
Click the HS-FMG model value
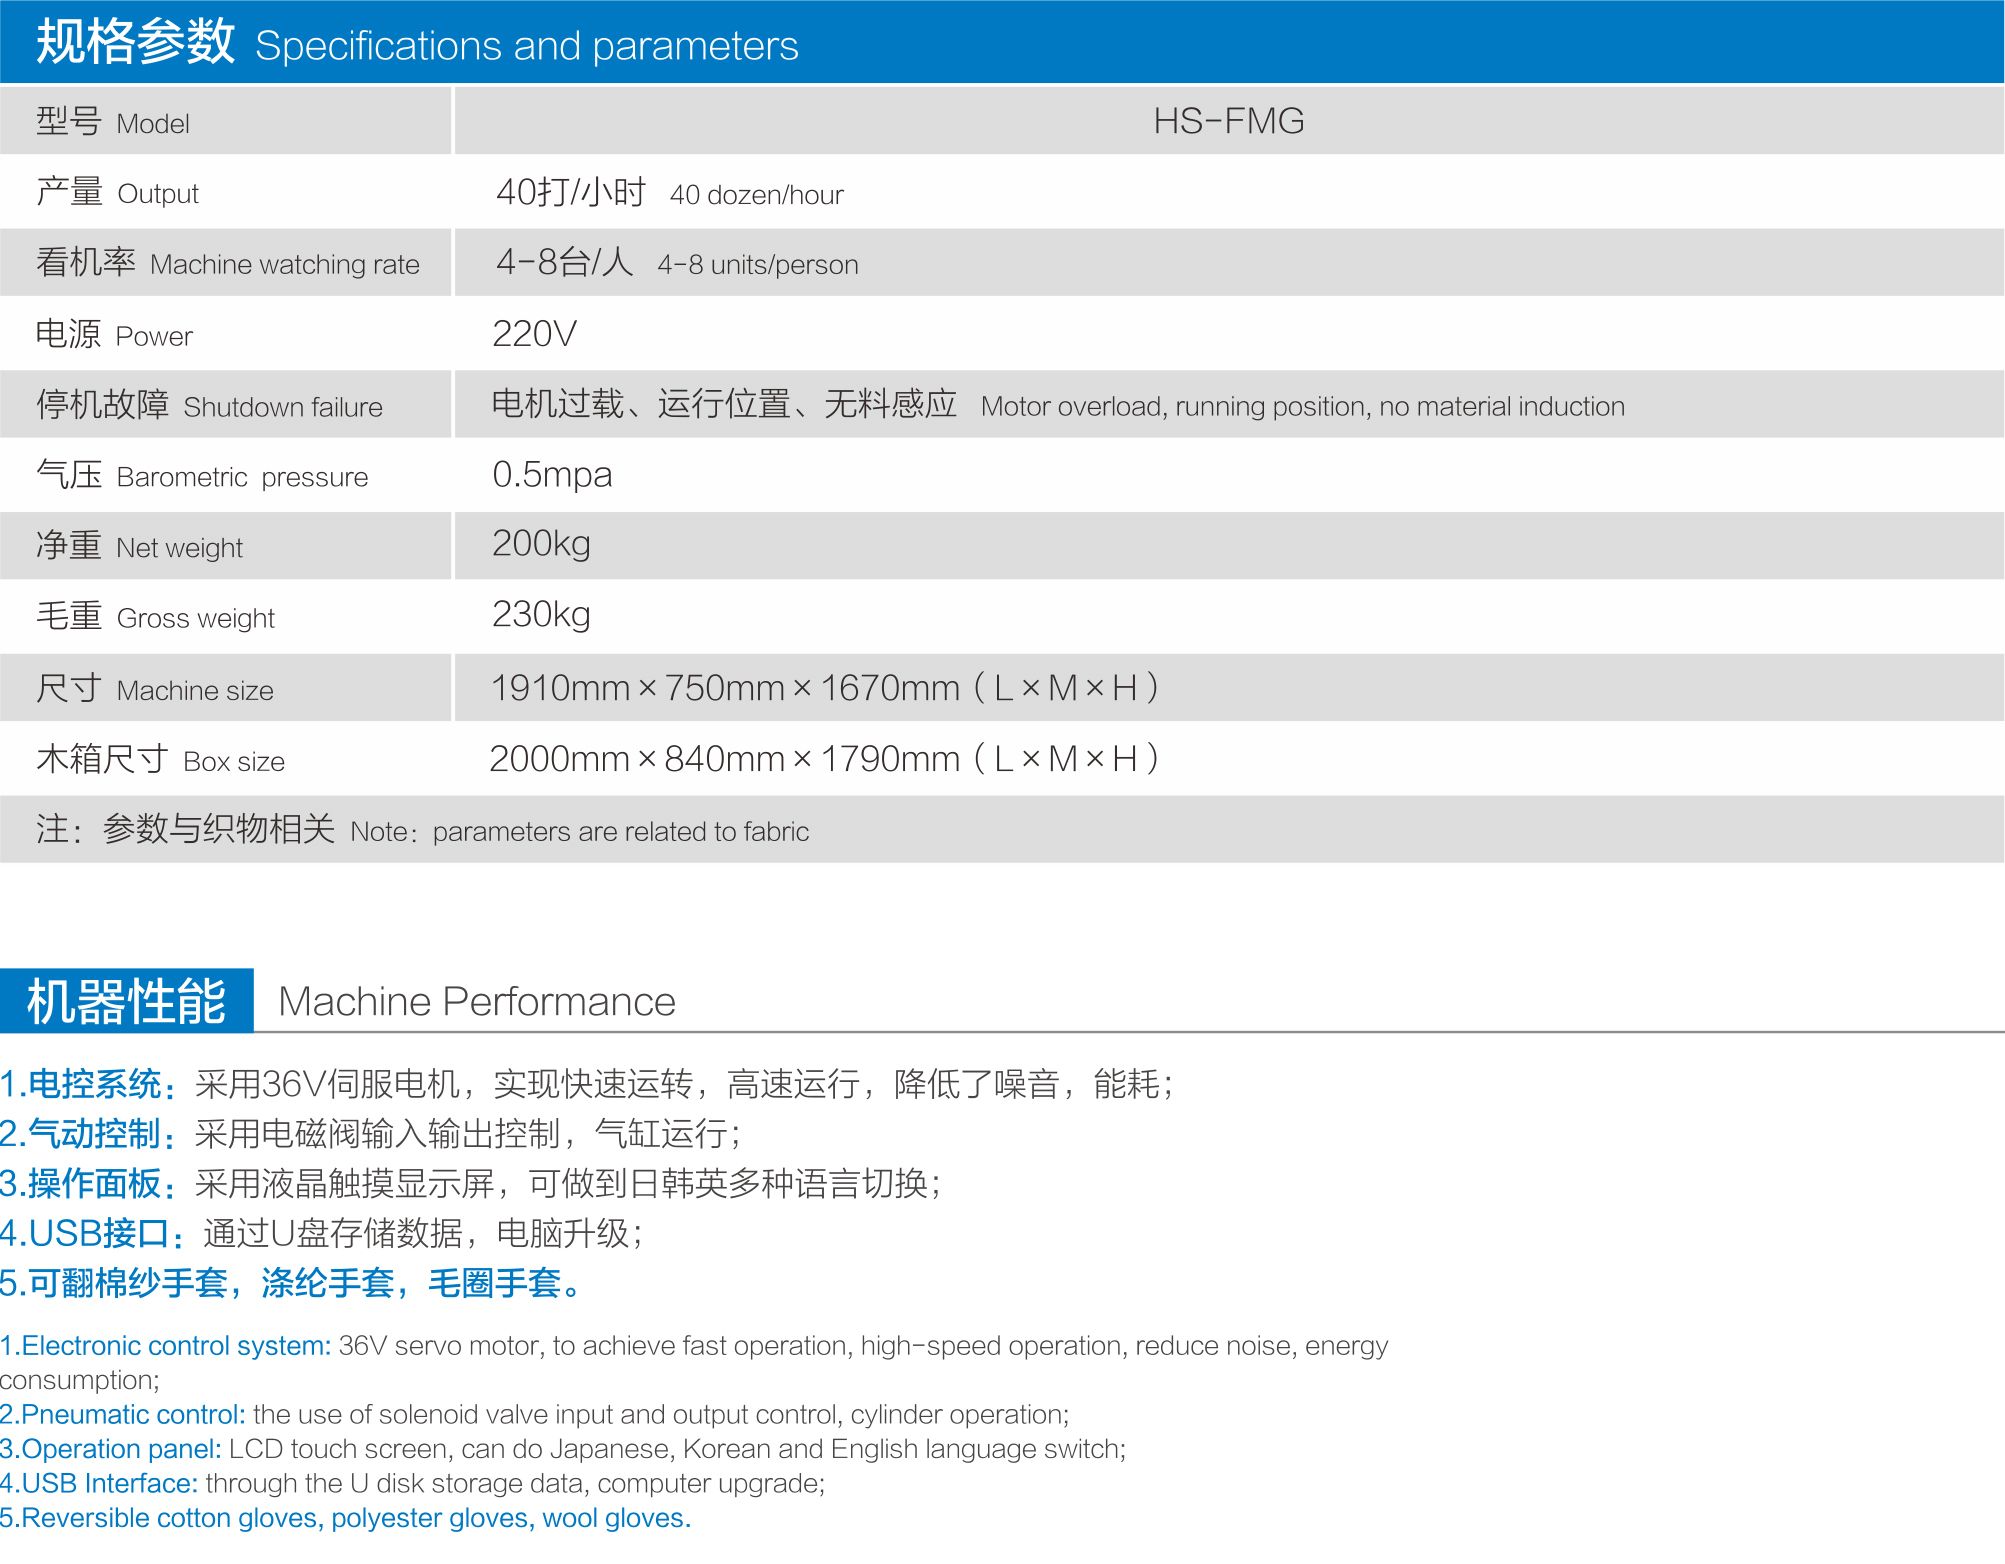click(x=1228, y=121)
